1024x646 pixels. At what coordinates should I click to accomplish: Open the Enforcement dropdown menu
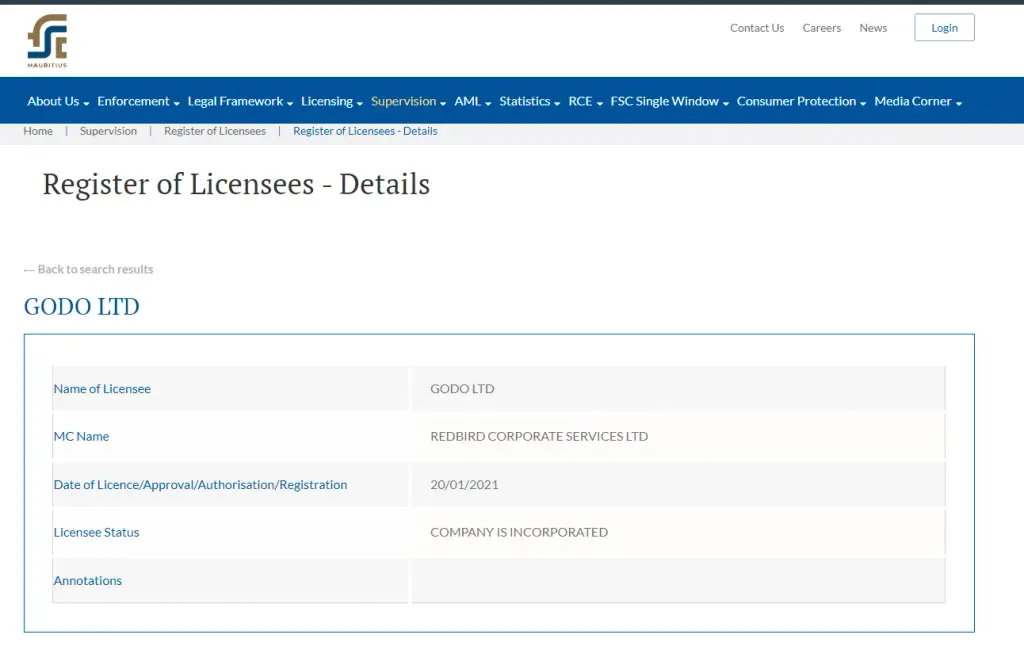(x=138, y=101)
